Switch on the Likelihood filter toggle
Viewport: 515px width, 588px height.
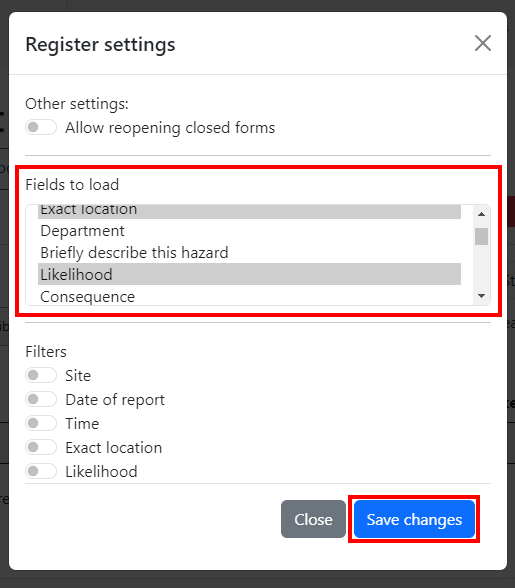(41, 471)
